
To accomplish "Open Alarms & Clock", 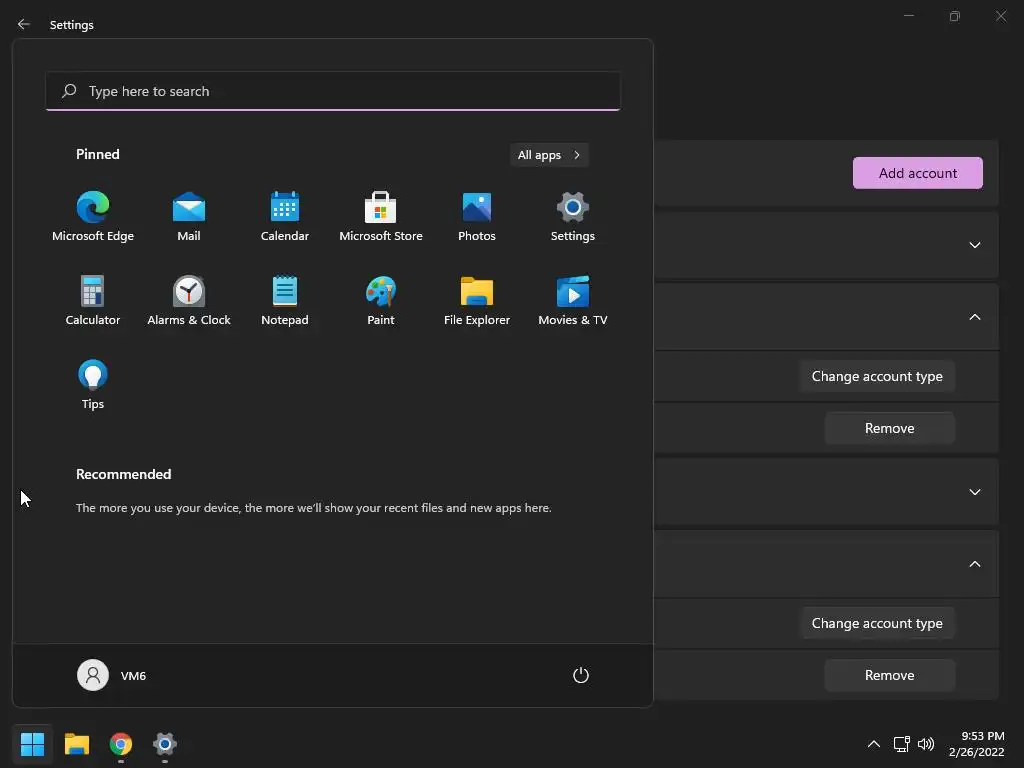I will tap(189, 300).
